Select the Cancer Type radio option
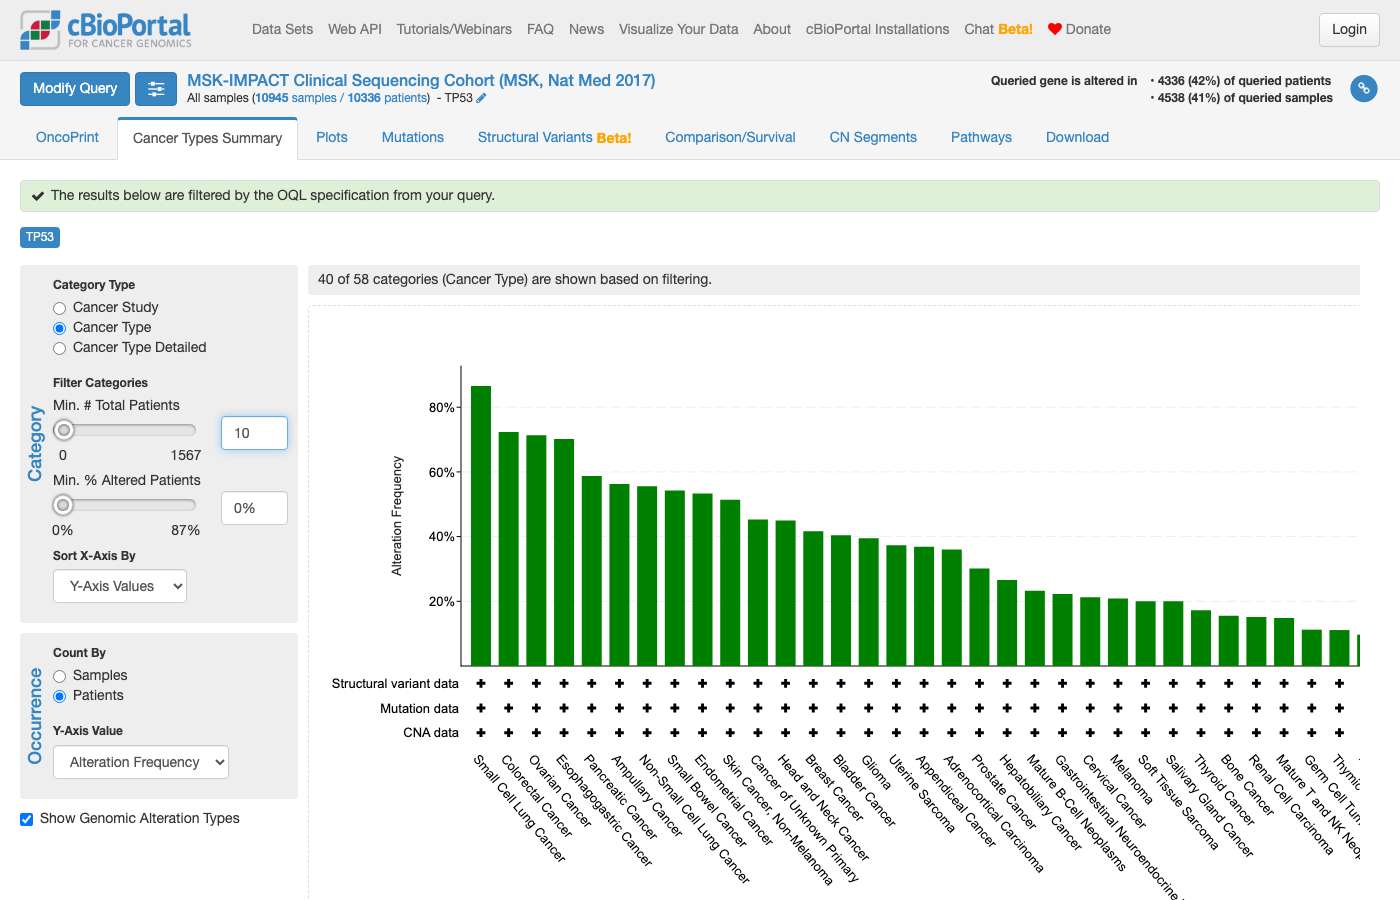 pyautogui.click(x=60, y=328)
